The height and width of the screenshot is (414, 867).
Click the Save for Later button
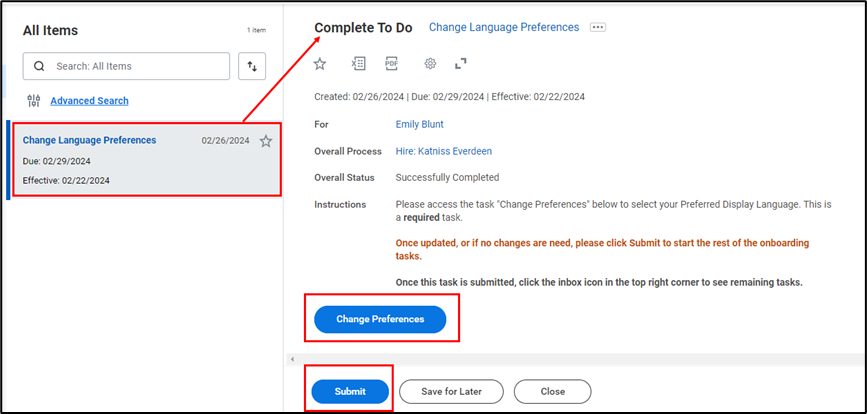449,391
